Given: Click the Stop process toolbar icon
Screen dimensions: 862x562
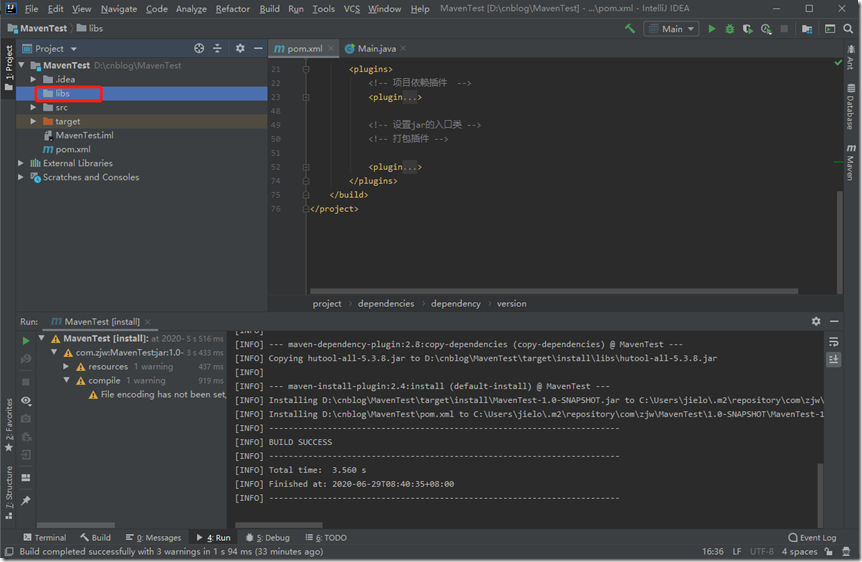Looking at the screenshot, I should (x=784, y=29).
